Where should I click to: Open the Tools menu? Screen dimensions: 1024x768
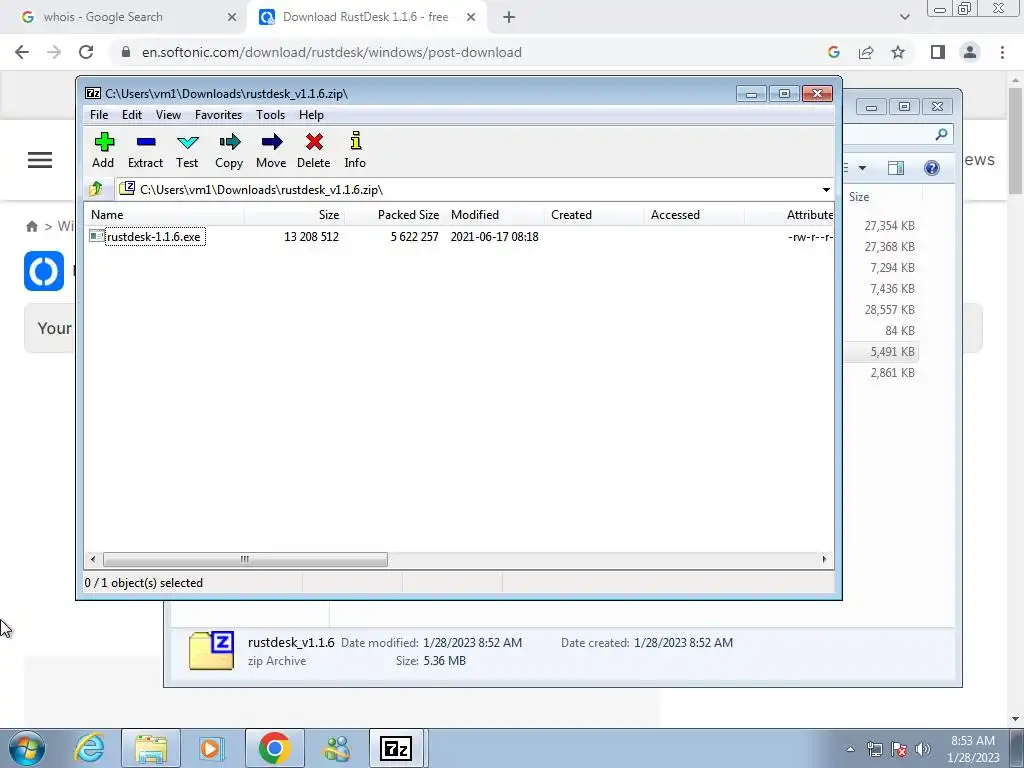point(270,115)
